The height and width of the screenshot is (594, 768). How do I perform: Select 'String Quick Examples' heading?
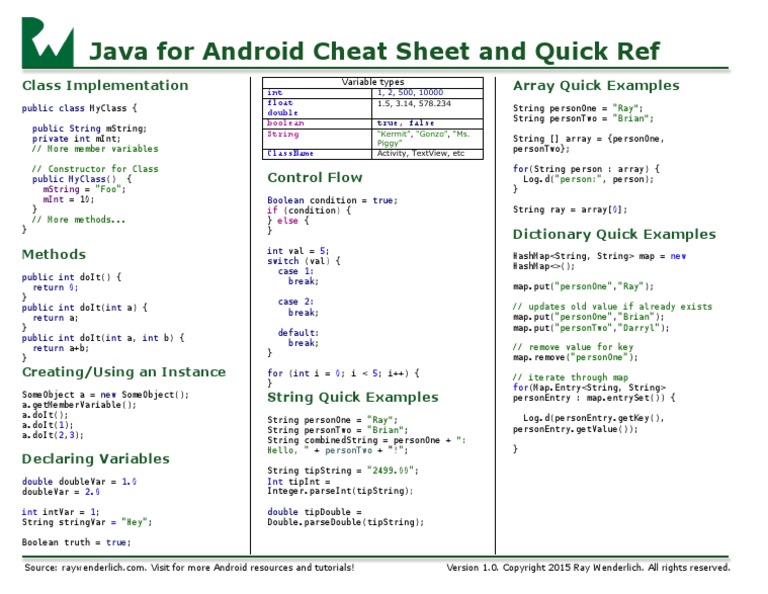[353, 397]
